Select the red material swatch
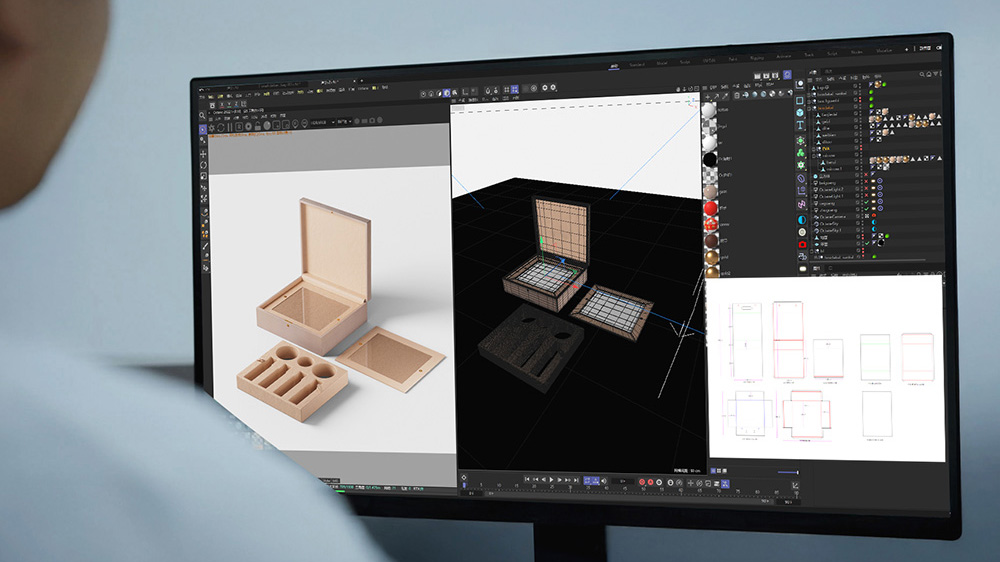Image resolution: width=1000 pixels, height=562 pixels. 710,208
